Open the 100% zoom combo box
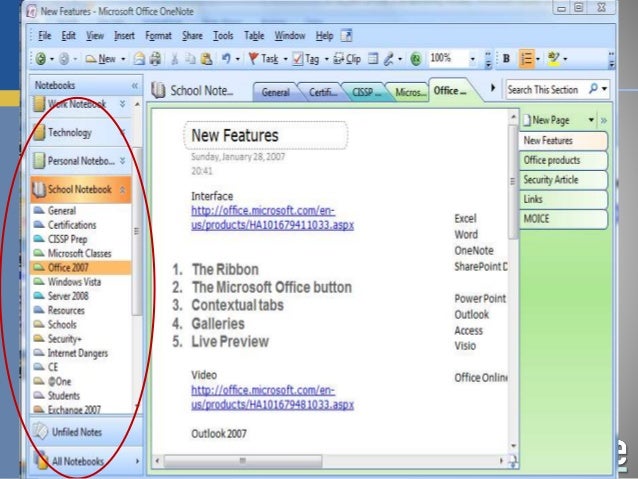 tap(452, 59)
